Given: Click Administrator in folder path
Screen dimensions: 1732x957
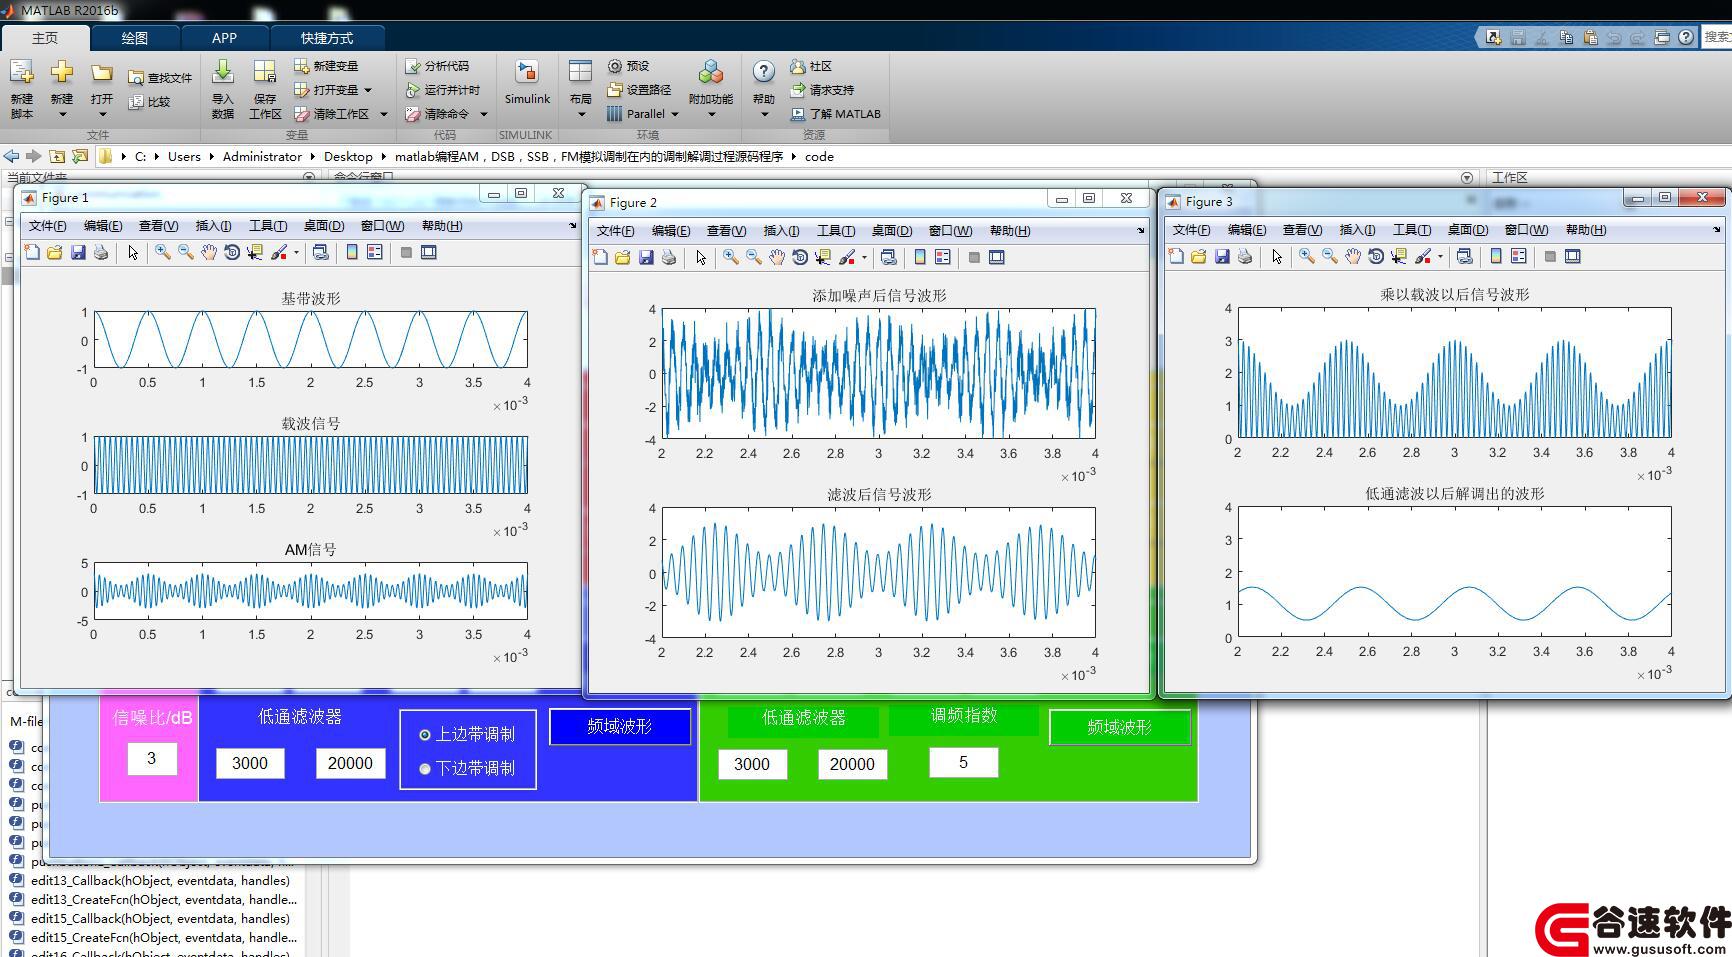Looking at the screenshot, I should 262,157.
